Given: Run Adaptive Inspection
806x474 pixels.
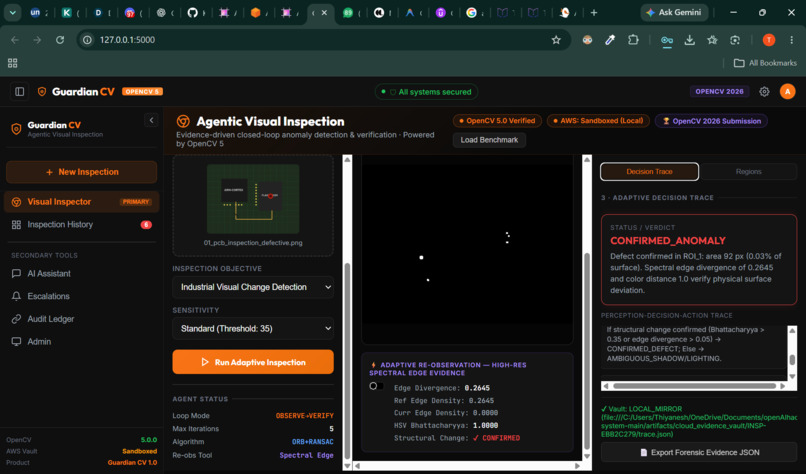Looking at the screenshot, I should 253,362.
